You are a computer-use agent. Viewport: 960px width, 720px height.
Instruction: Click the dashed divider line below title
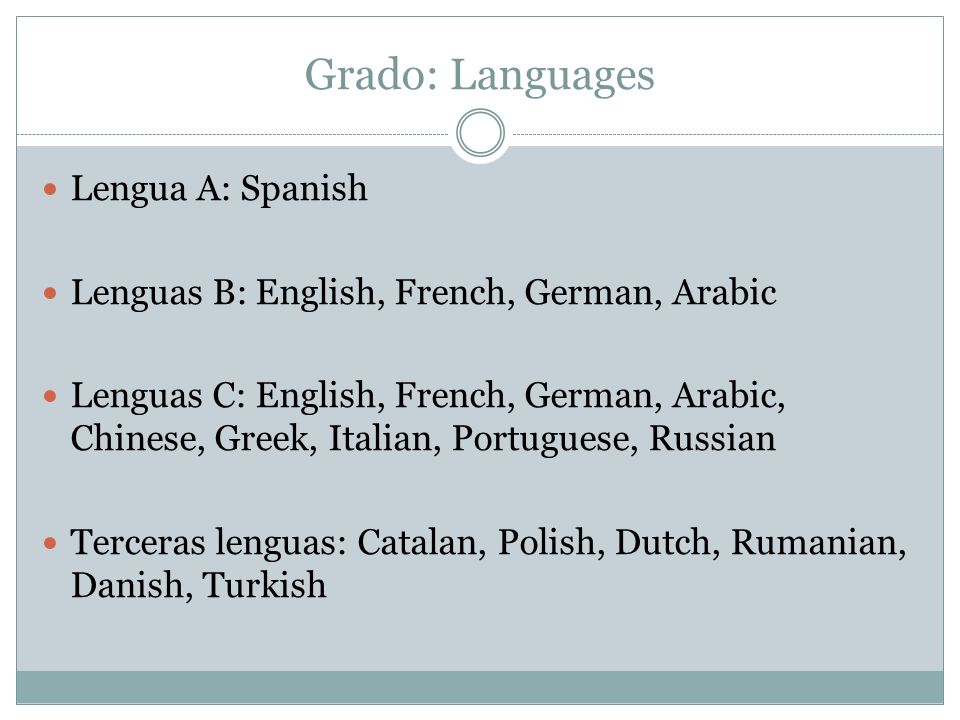tap(233, 133)
